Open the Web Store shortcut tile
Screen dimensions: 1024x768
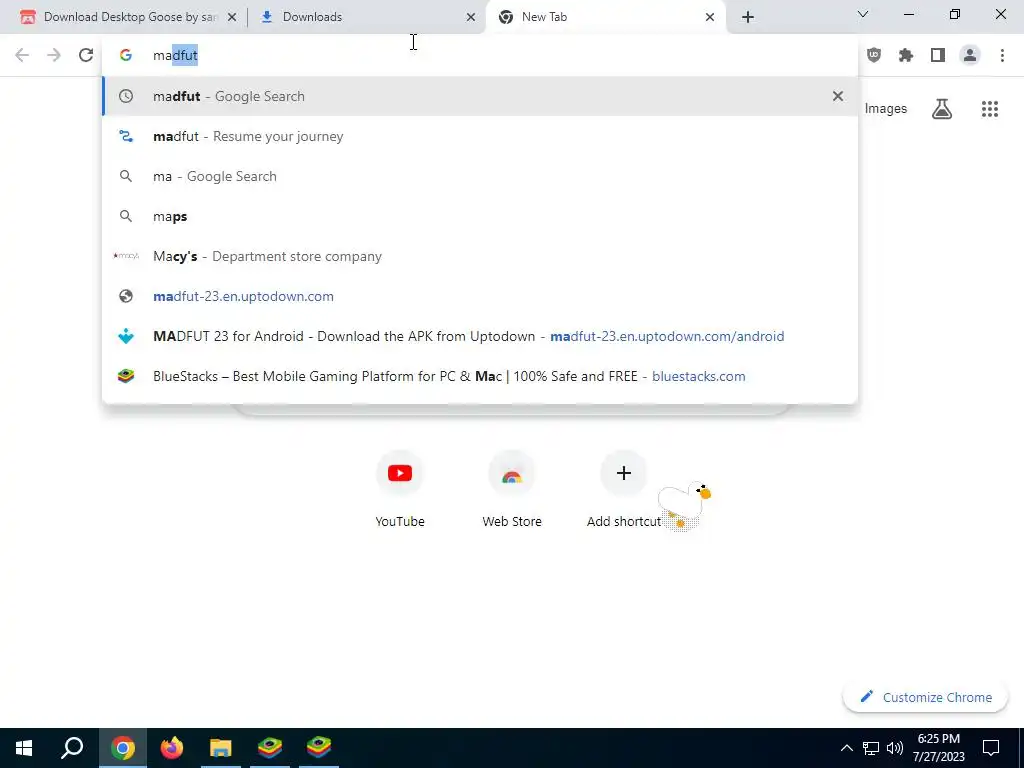(512, 488)
